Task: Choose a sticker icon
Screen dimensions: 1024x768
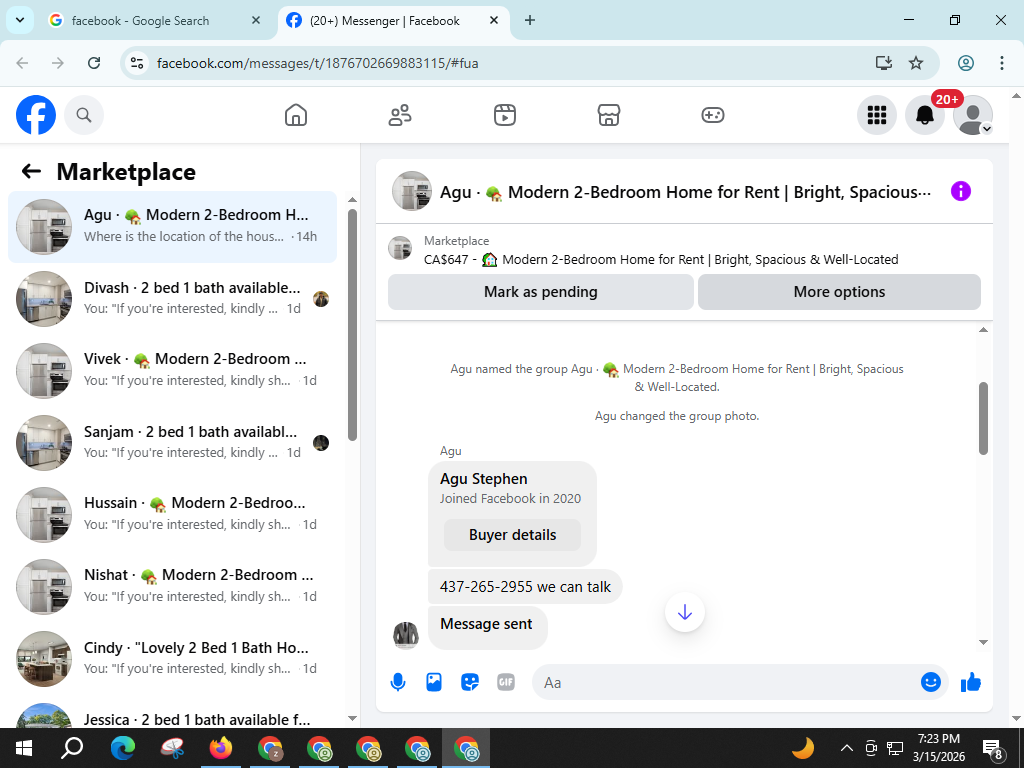Action: pos(470,682)
